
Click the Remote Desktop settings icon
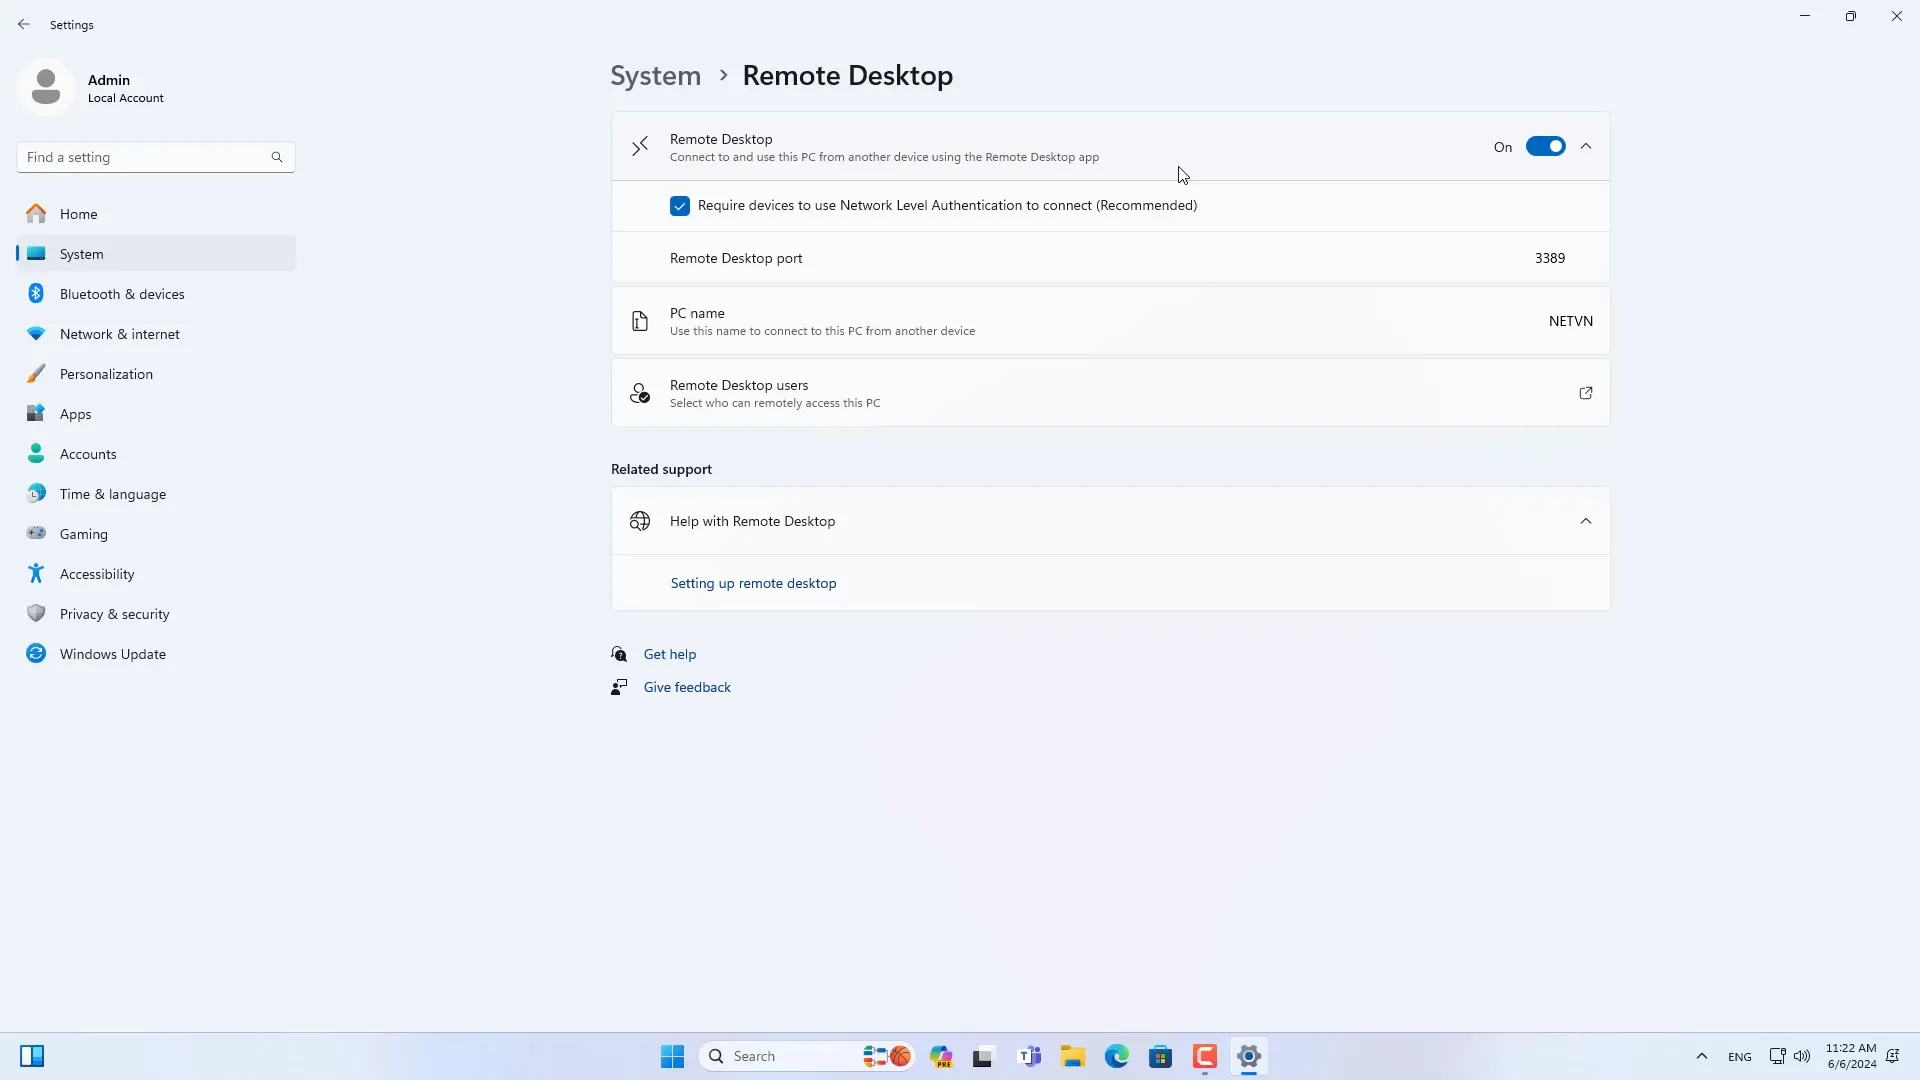pyautogui.click(x=641, y=146)
